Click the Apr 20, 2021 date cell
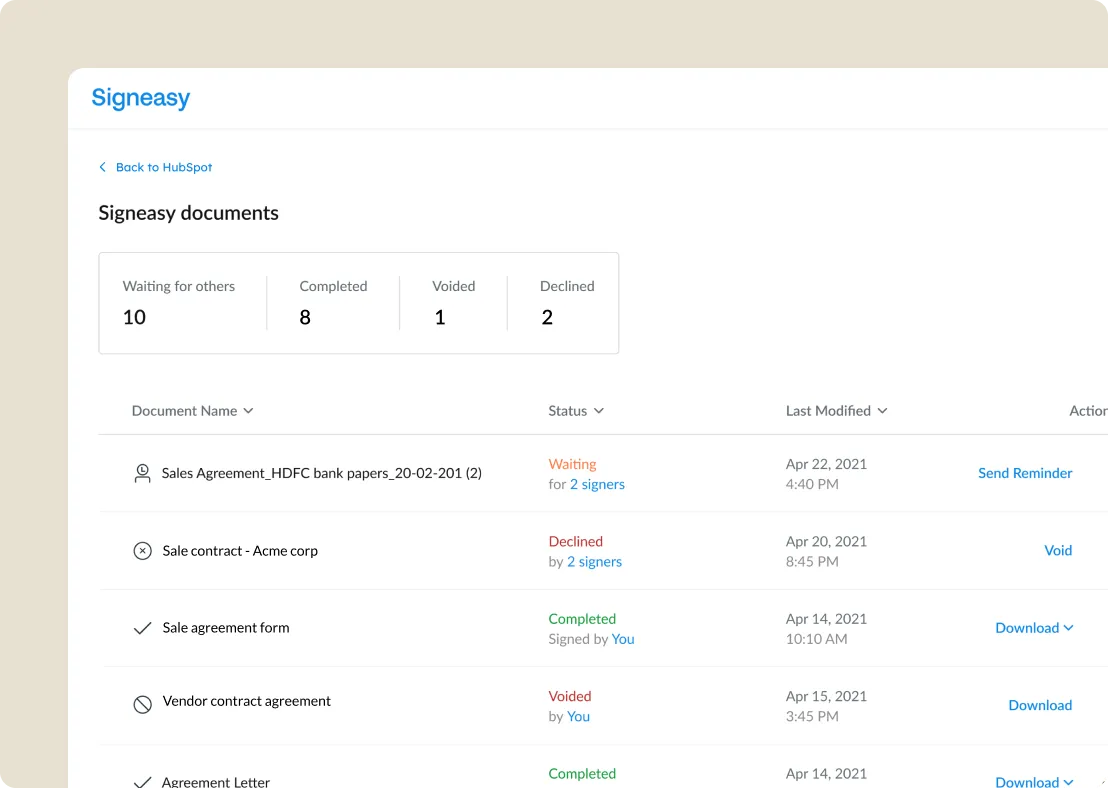Screen dimensions: 1108x788 tap(826, 541)
